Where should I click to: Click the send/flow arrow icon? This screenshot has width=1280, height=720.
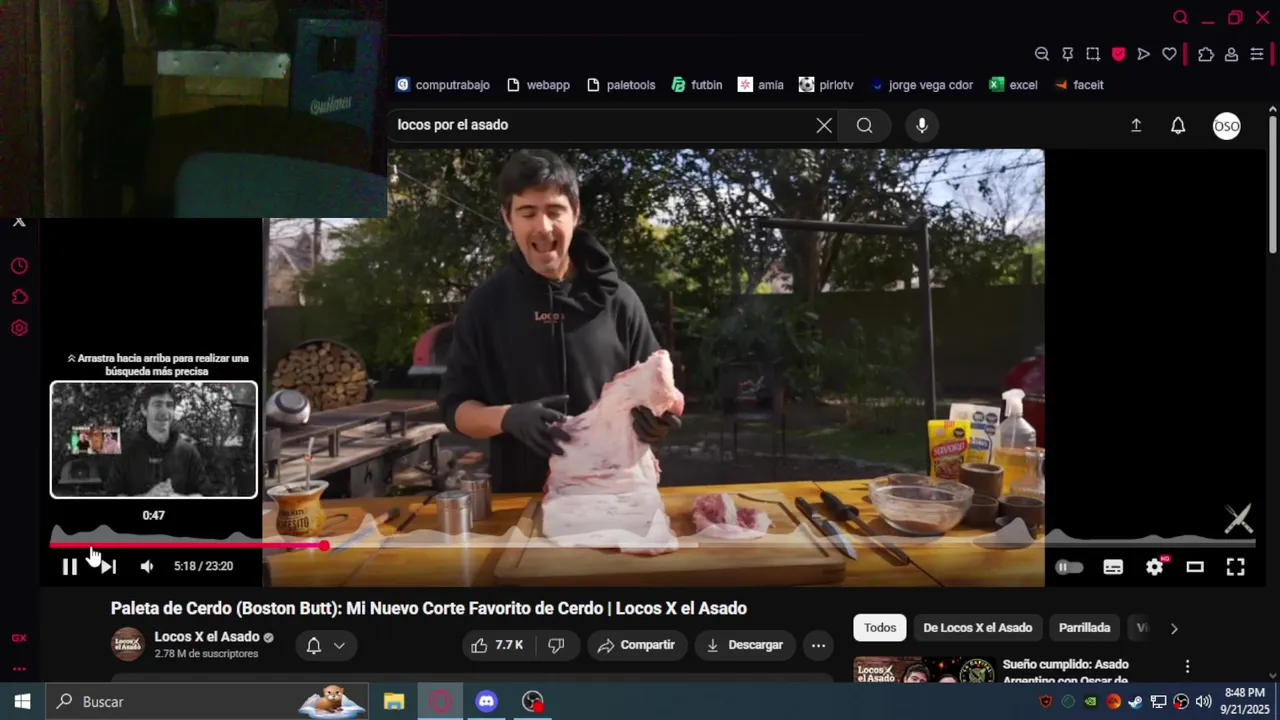click(x=1144, y=54)
